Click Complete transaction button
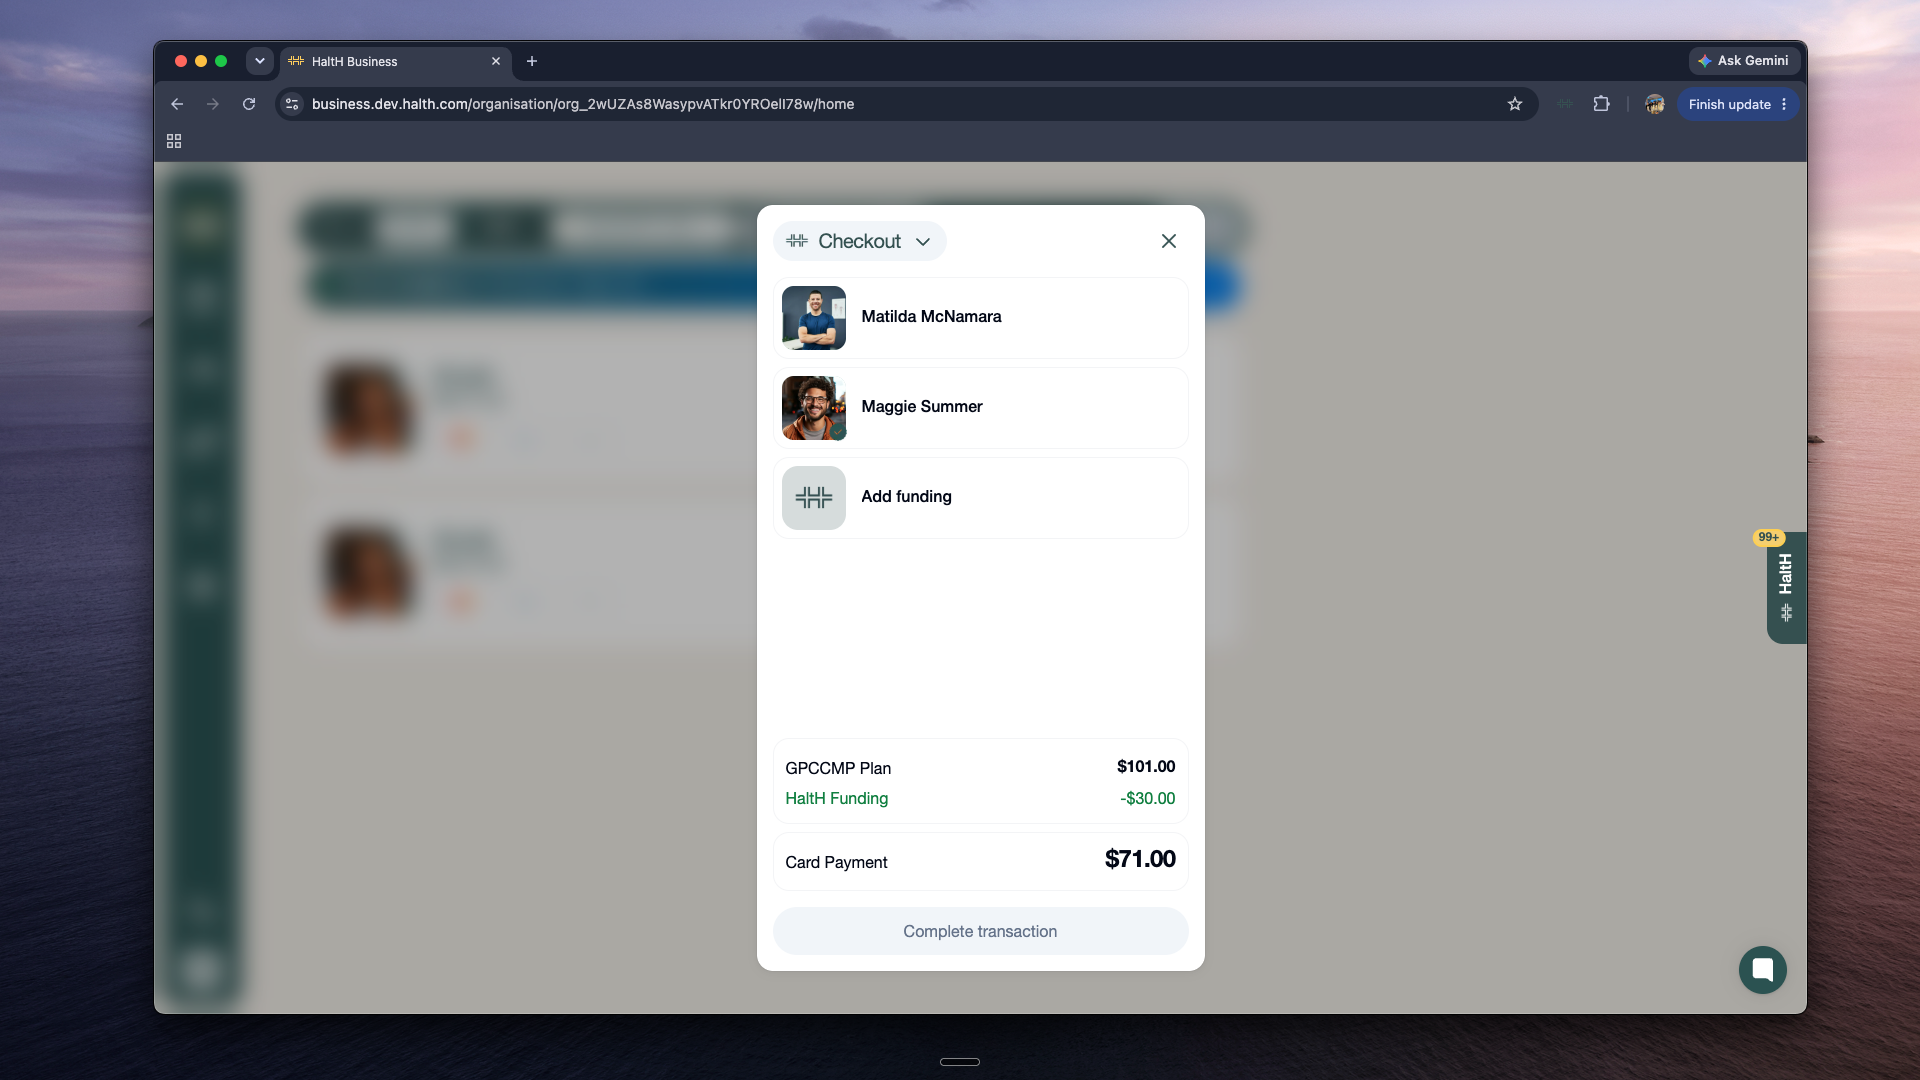Image resolution: width=1920 pixels, height=1080 pixels. pos(980,931)
